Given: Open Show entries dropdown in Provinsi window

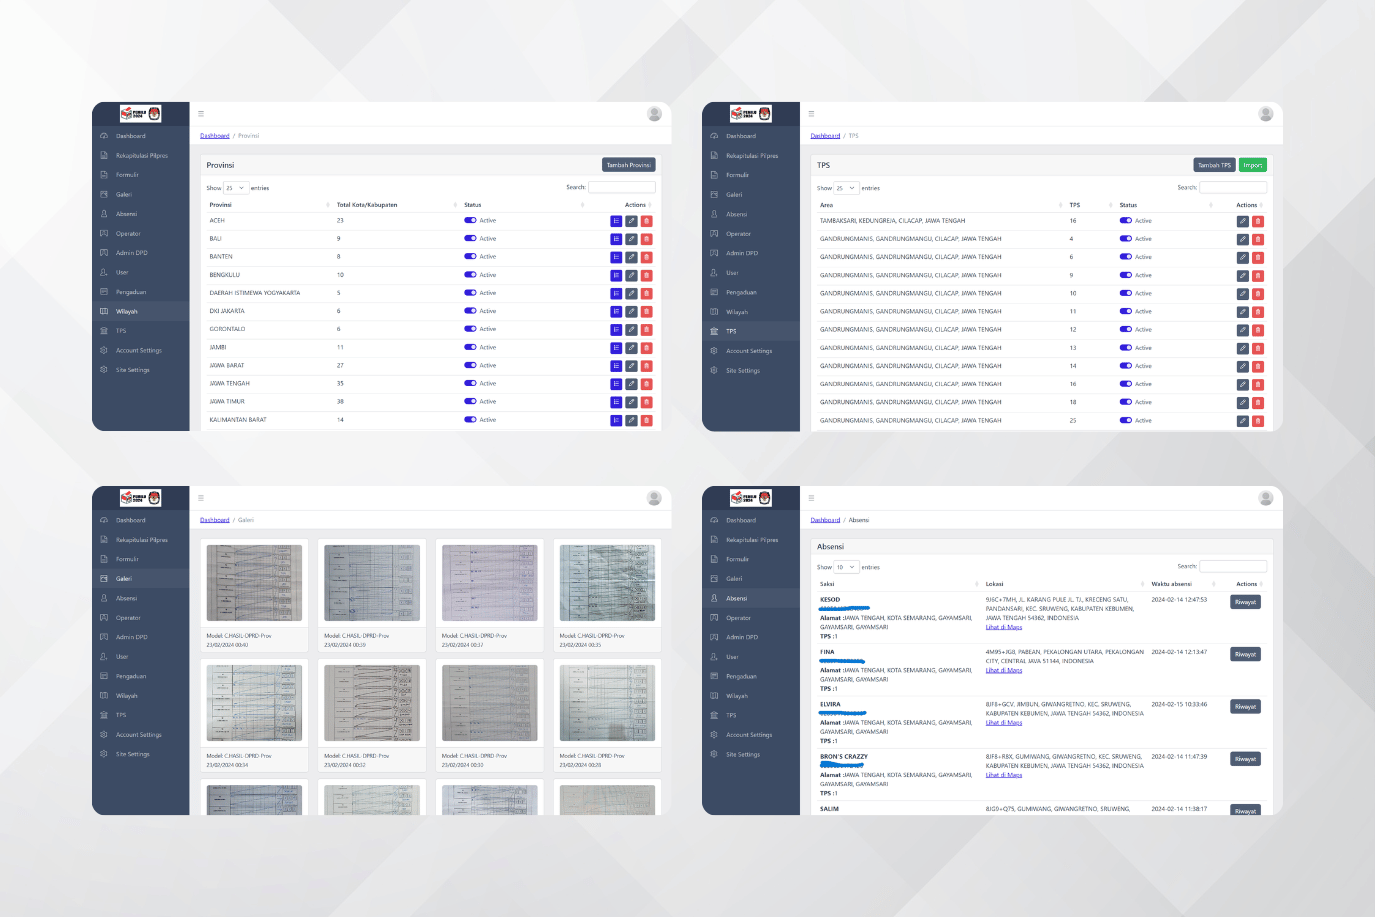Looking at the screenshot, I should (x=236, y=188).
